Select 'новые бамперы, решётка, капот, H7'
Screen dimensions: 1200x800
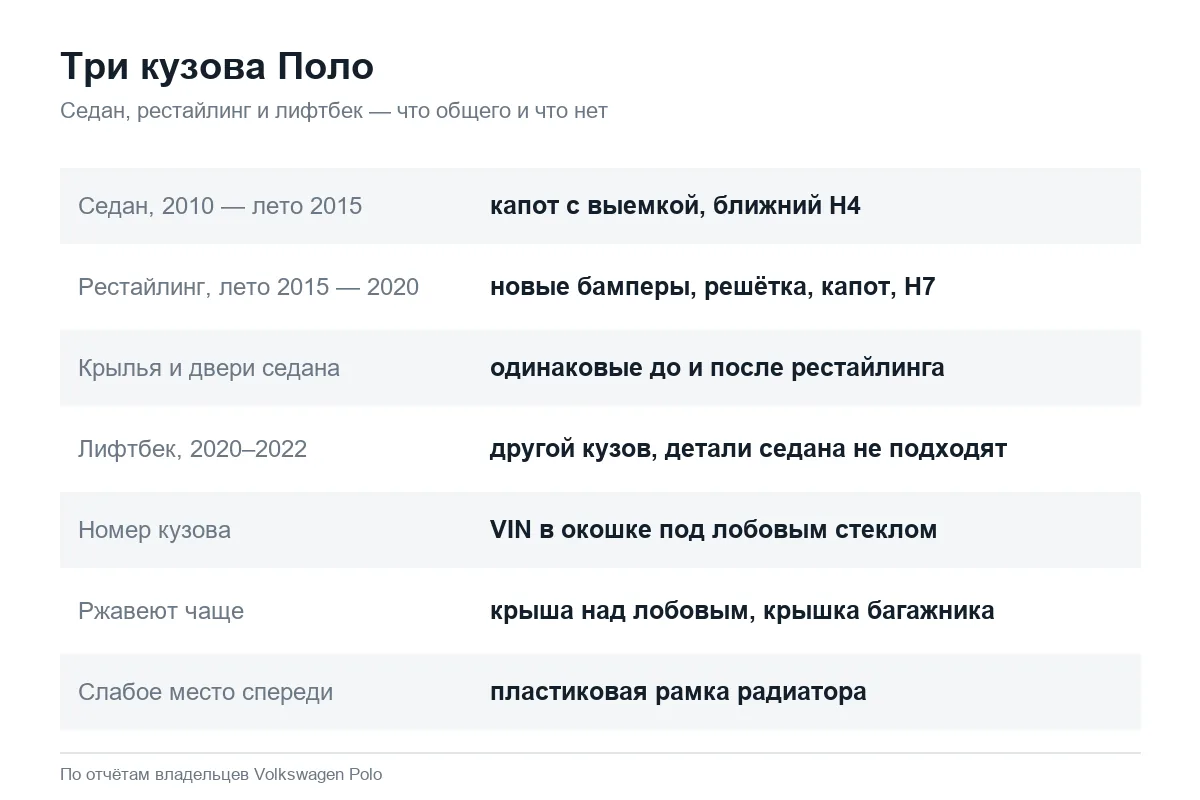click(x=712, y=287)
